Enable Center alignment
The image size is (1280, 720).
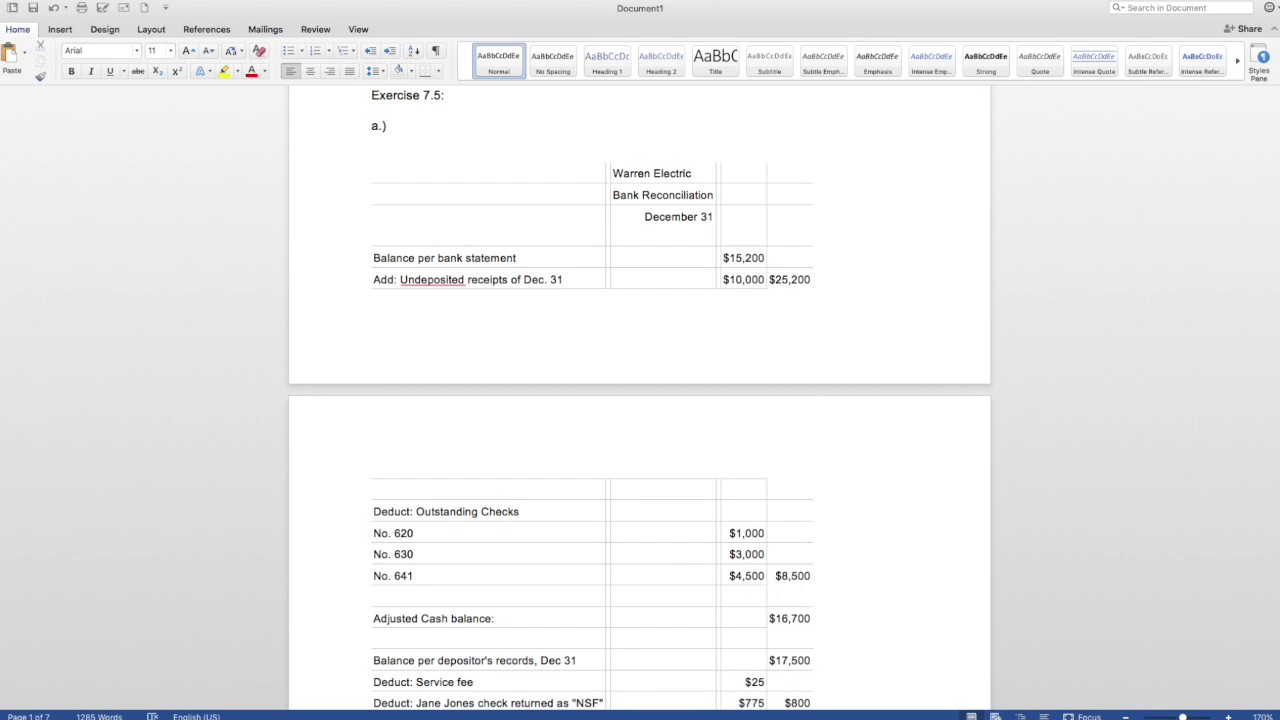click(310, 72)
